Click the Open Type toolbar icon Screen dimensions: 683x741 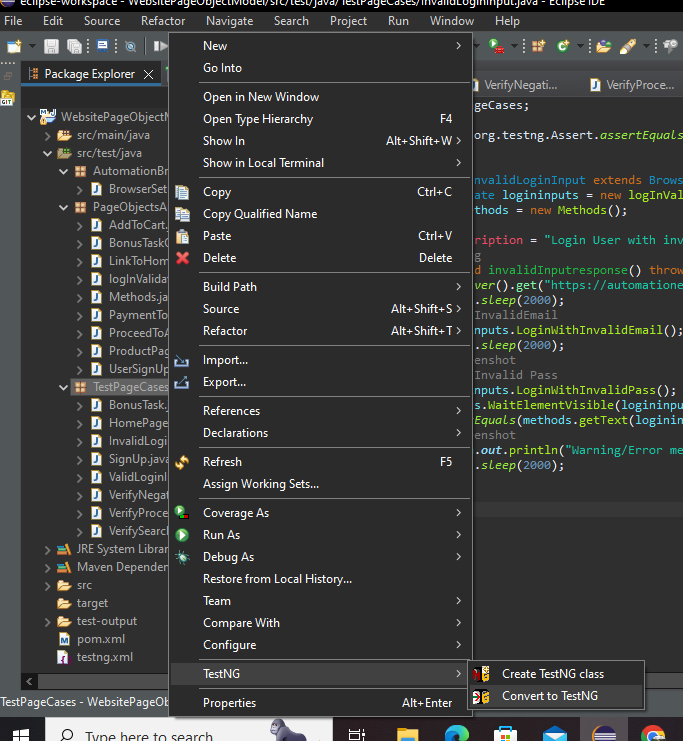click(x=603, y=46)
